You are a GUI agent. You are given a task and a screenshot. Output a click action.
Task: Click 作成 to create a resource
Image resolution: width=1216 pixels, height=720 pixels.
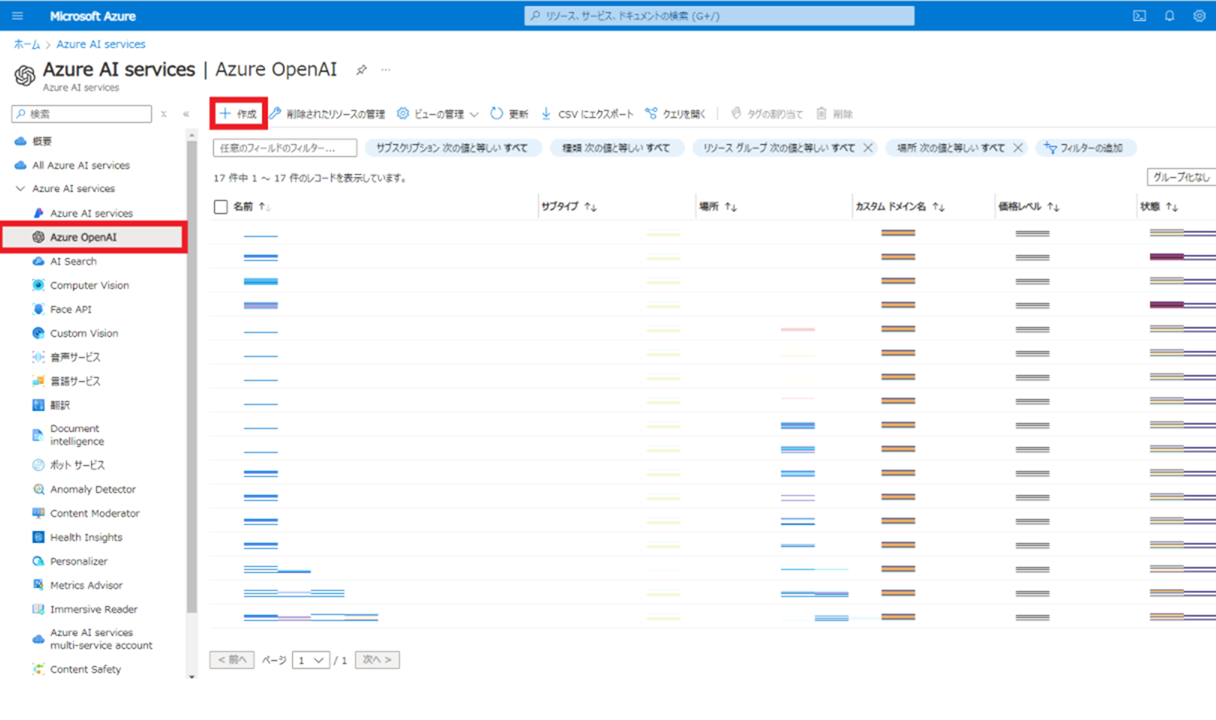click(x=238, y=114)
